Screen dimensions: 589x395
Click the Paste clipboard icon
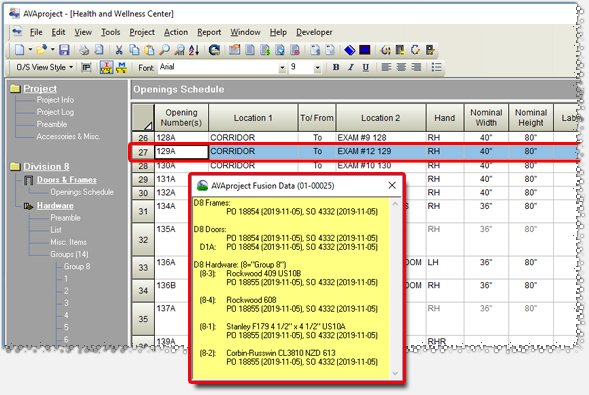(x=149, y=50)
